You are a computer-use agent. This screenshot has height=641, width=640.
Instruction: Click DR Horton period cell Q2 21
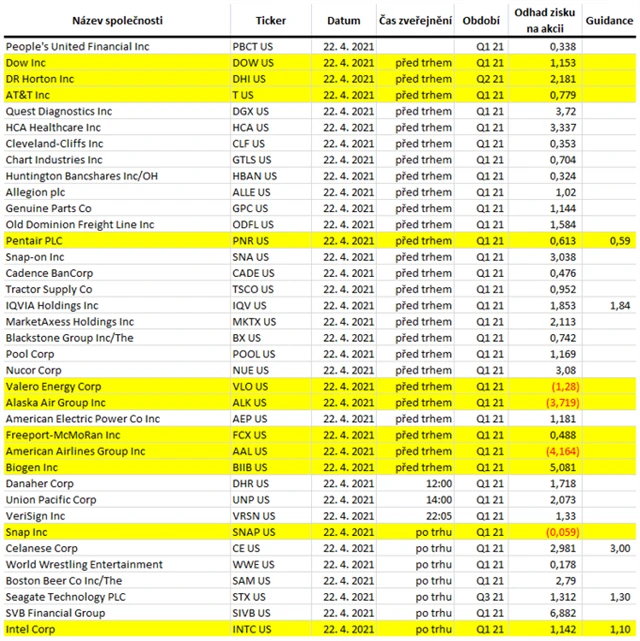pyautogui.click(x=490, y=79)
